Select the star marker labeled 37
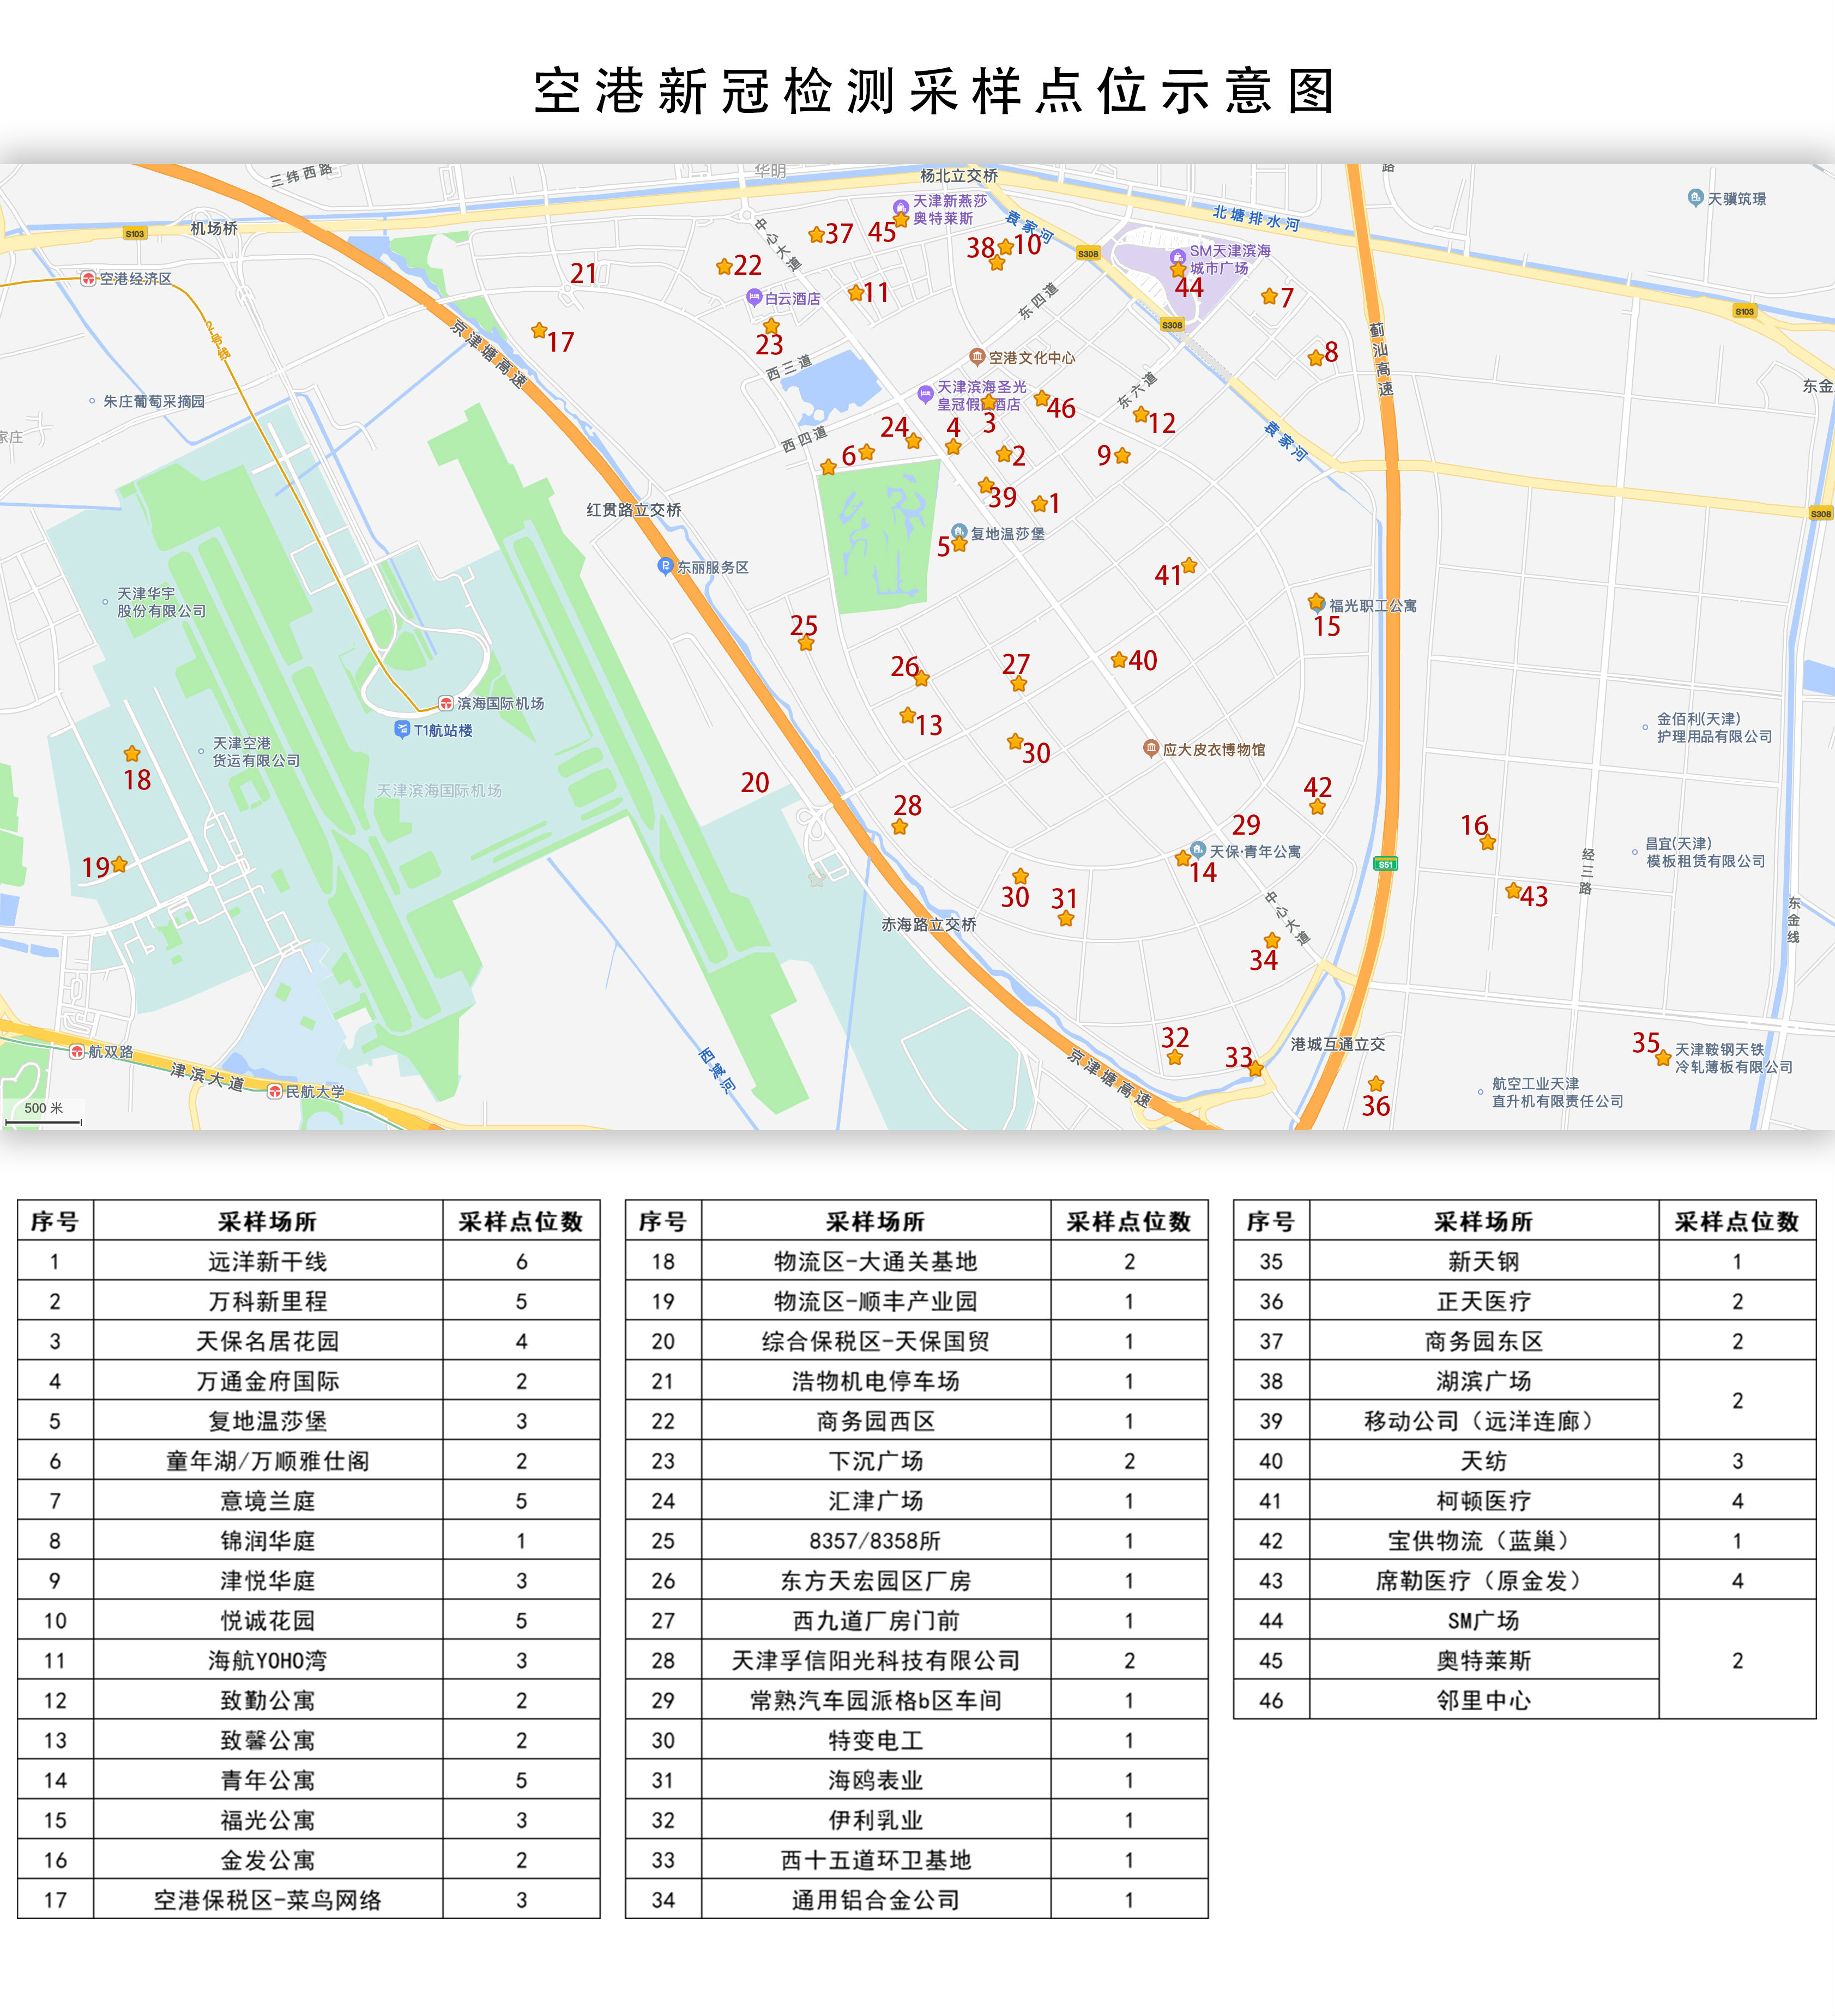Screen dimensions: 1835x2016 coord(816,234)
